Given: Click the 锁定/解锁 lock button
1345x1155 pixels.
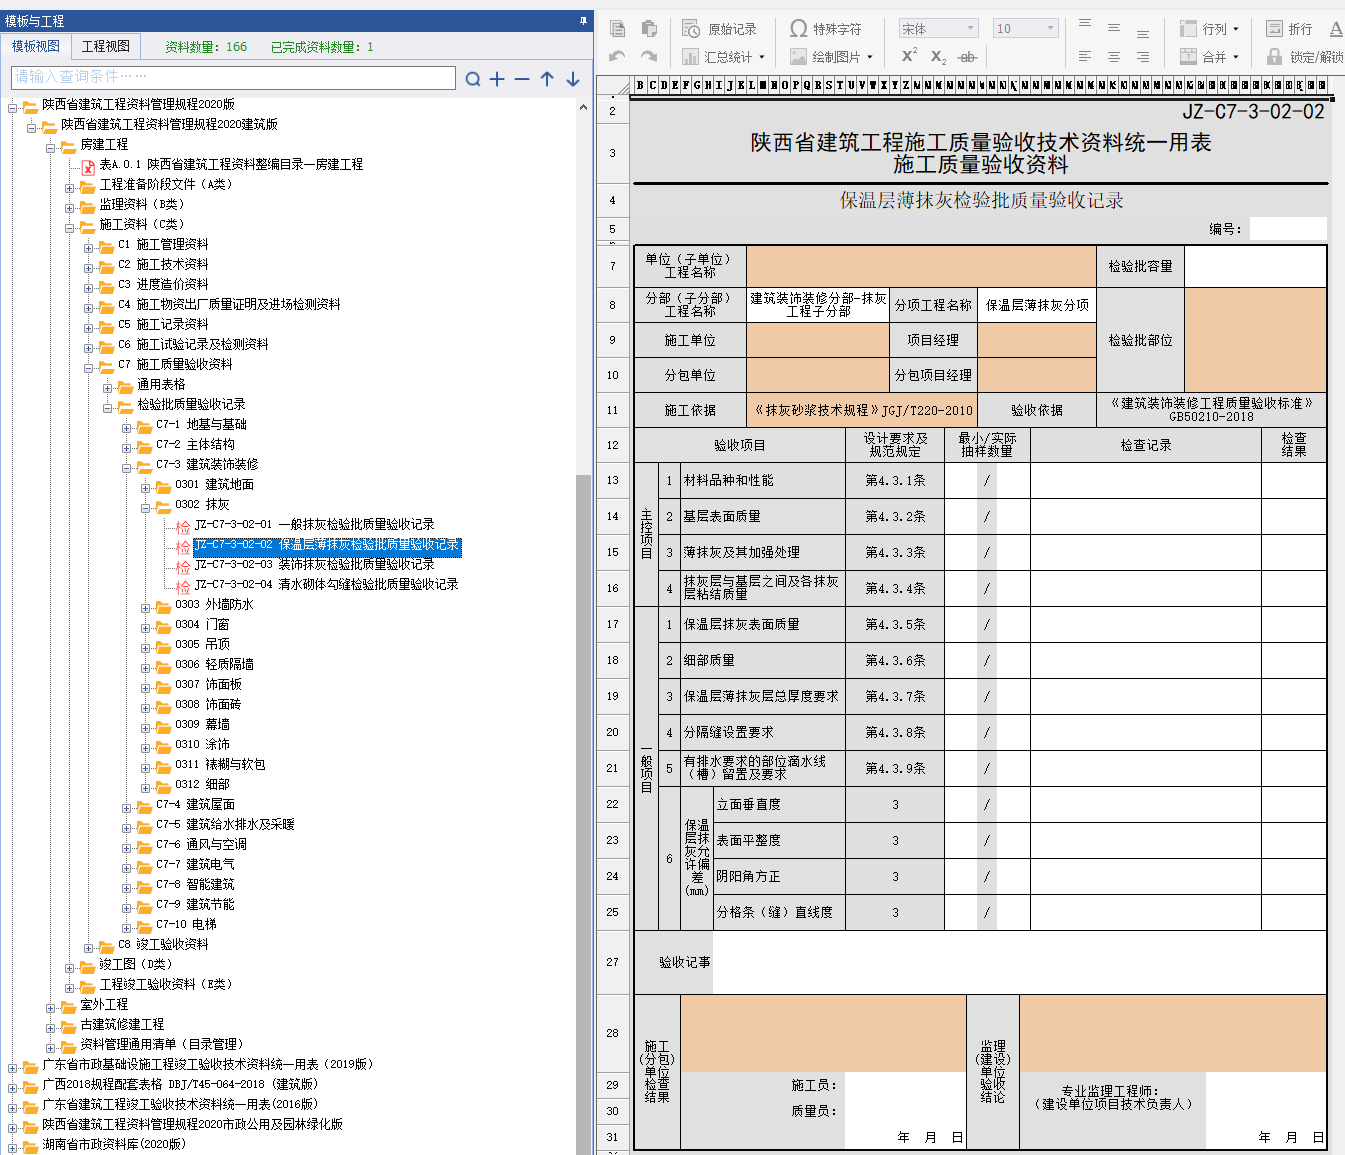Looking at the screenshot, I should [1305, 57].
